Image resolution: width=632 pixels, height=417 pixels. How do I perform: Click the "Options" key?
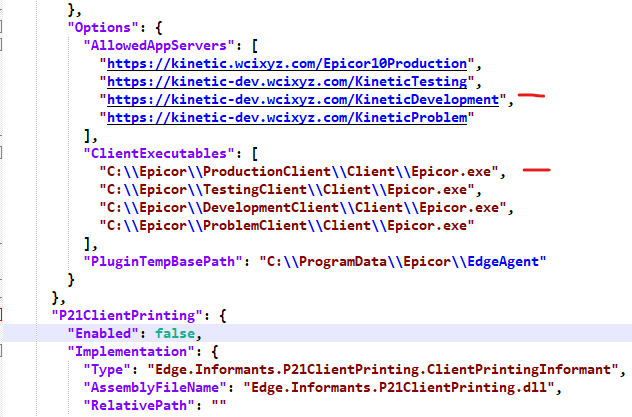103,28
